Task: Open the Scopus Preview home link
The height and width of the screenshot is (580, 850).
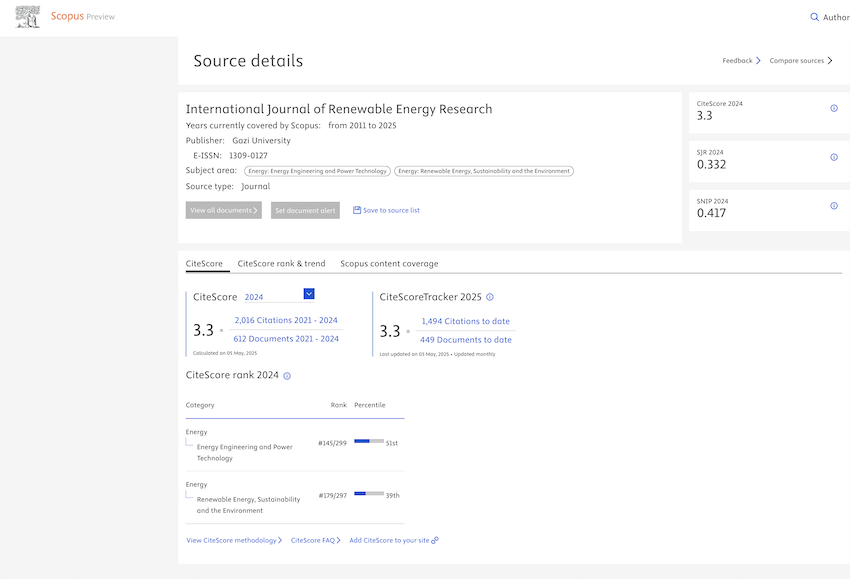Action: (x=83, y=16)
